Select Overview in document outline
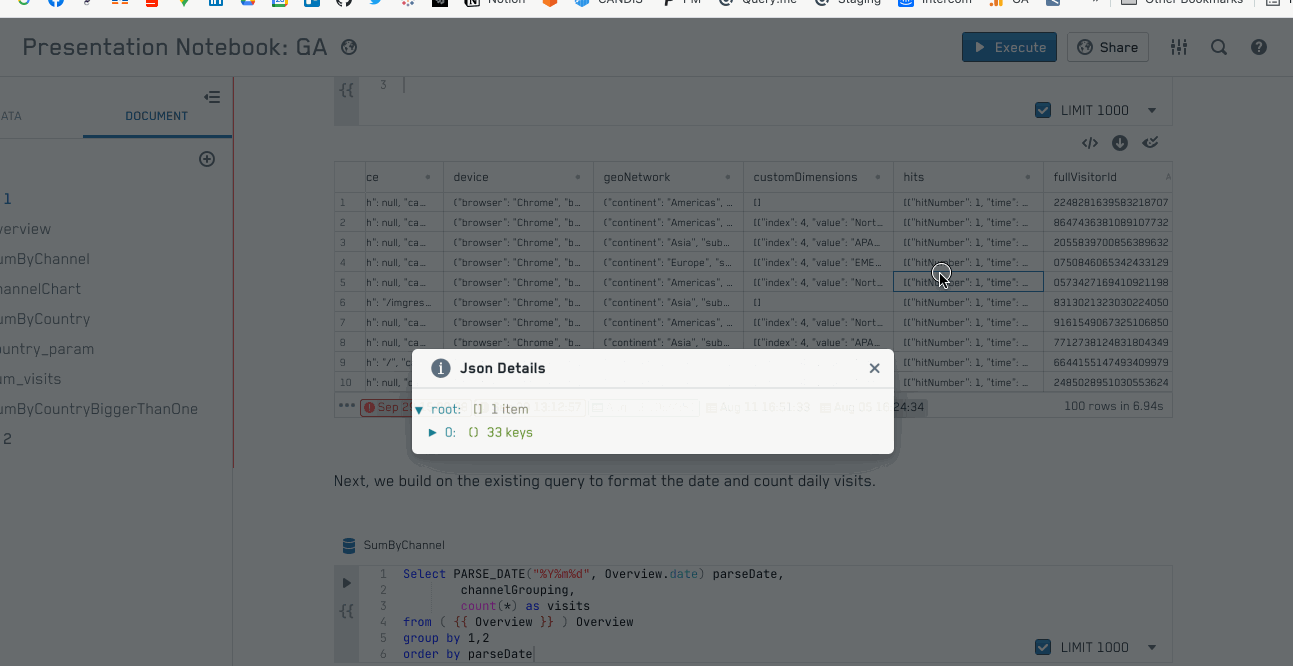1293x666 pixels. coord(25,229)
